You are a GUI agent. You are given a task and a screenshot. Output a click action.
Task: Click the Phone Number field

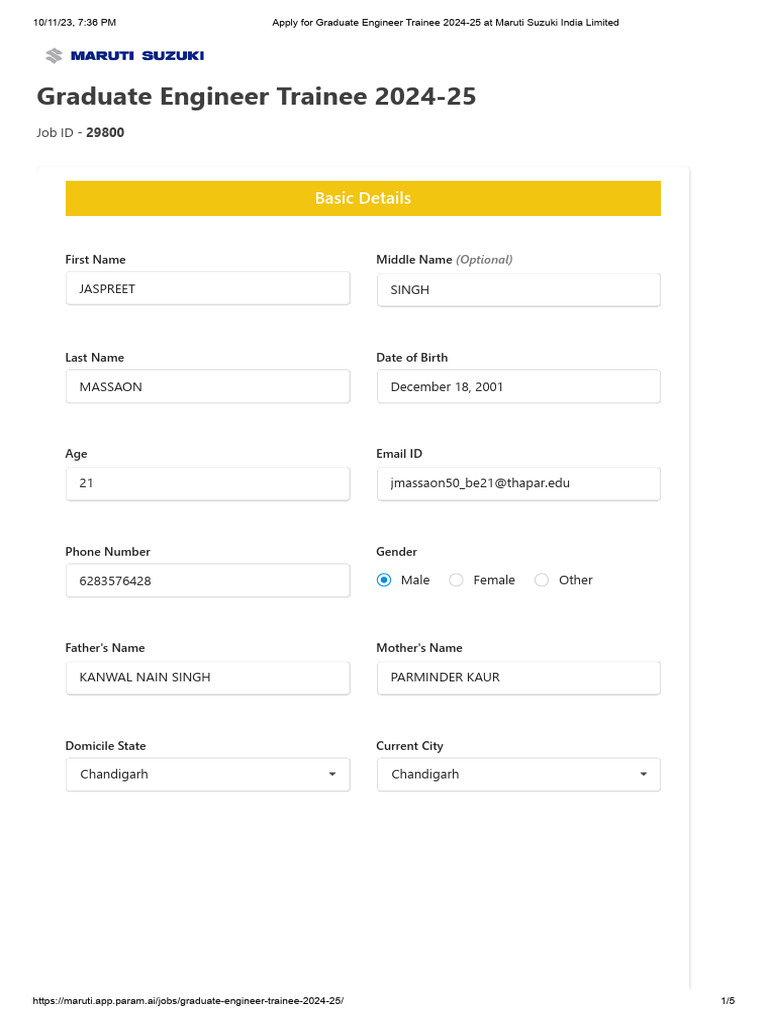(x=208, y=581)
